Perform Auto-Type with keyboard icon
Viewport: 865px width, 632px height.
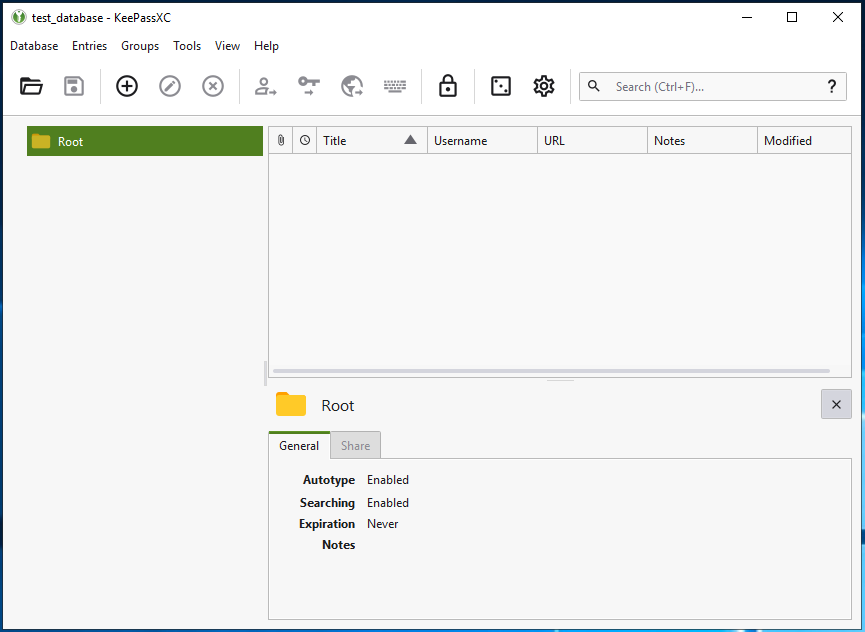pyautogui.click(x=395, y=87)
